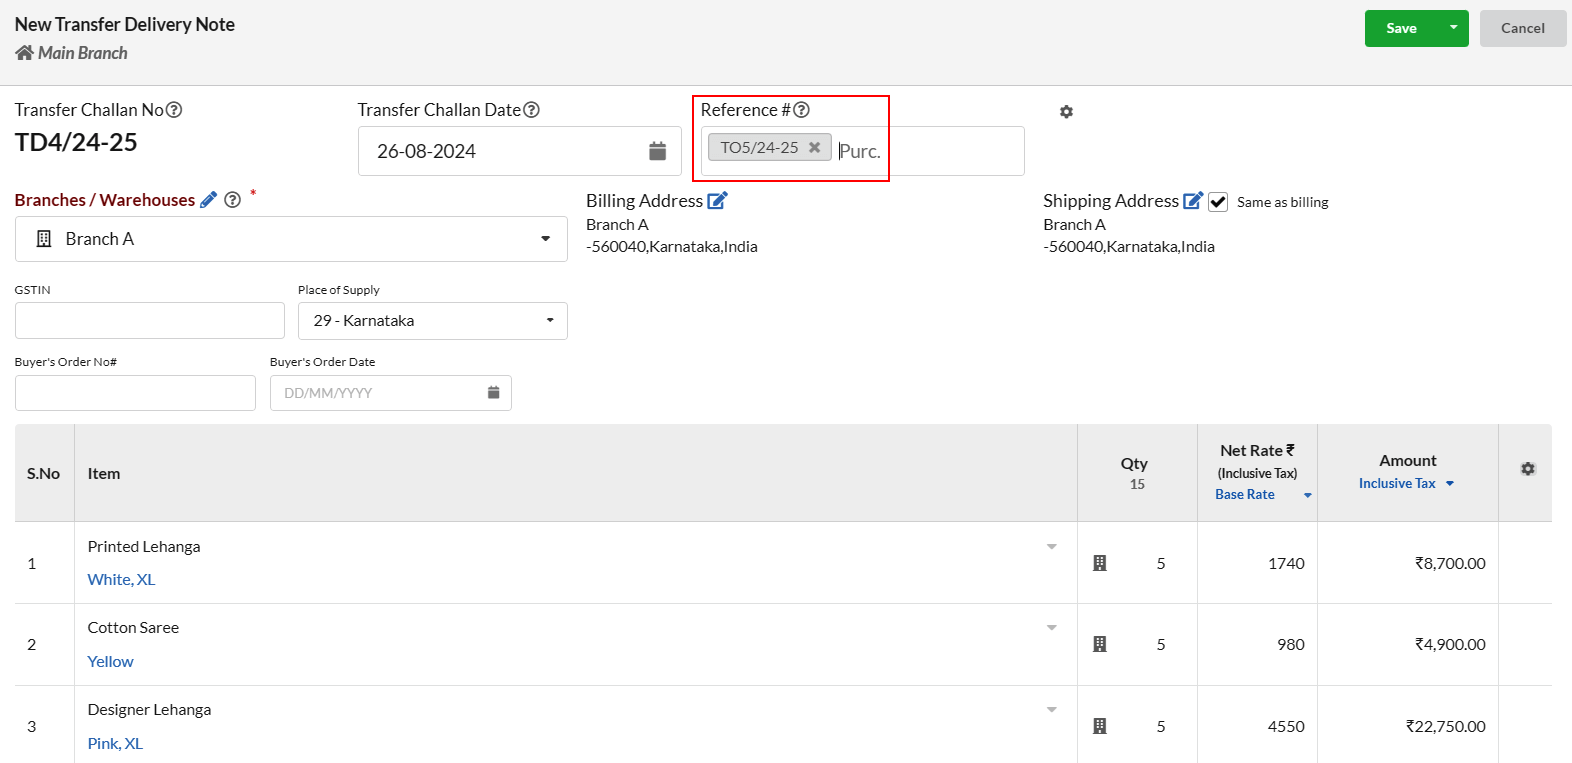Image resolution: width=1572 pixels, height=763 pixels.
Task: Uncheck Same as billing checkbox
Action: coord(1218,202)
